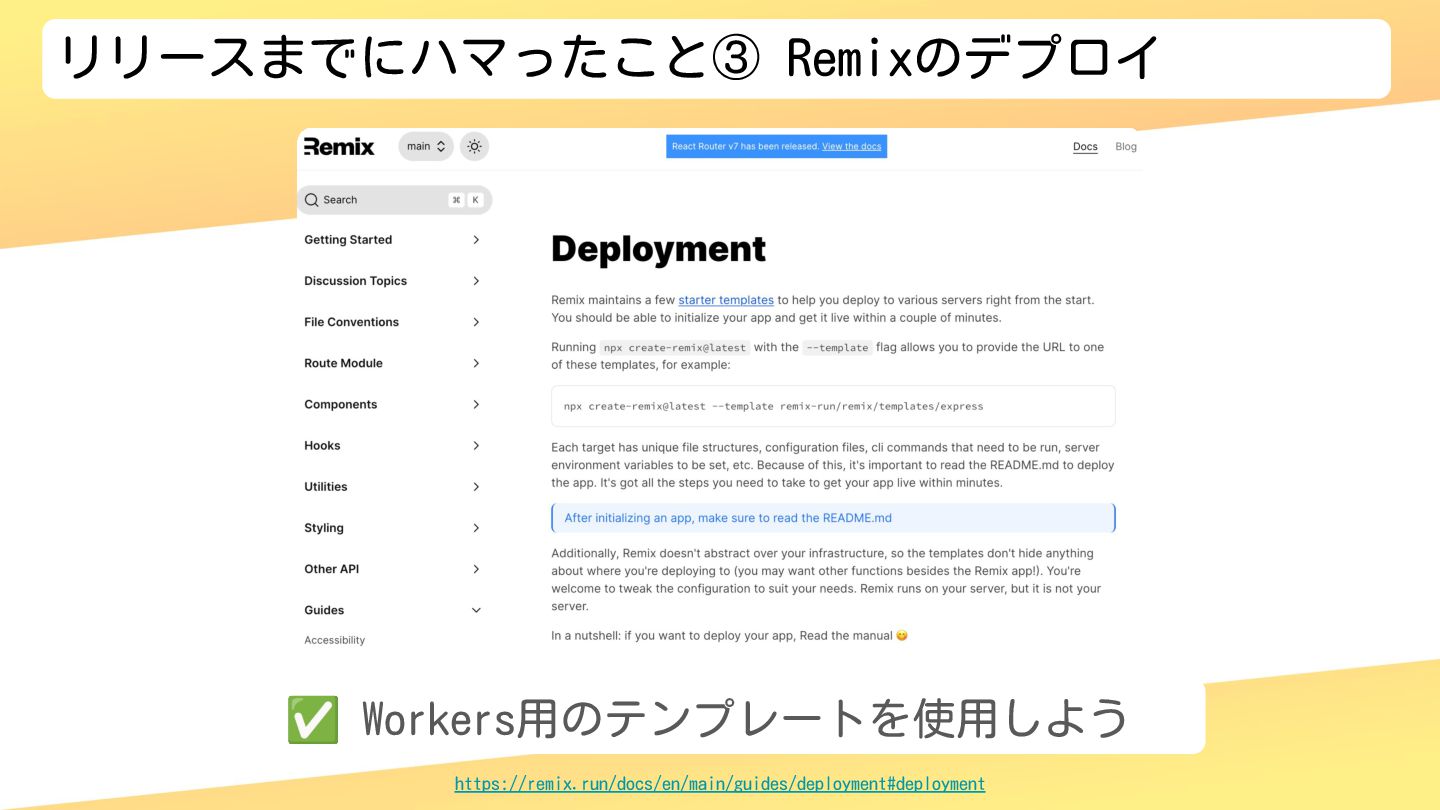
Task: Expand the Utilities chevron
Action: point(476,487)
